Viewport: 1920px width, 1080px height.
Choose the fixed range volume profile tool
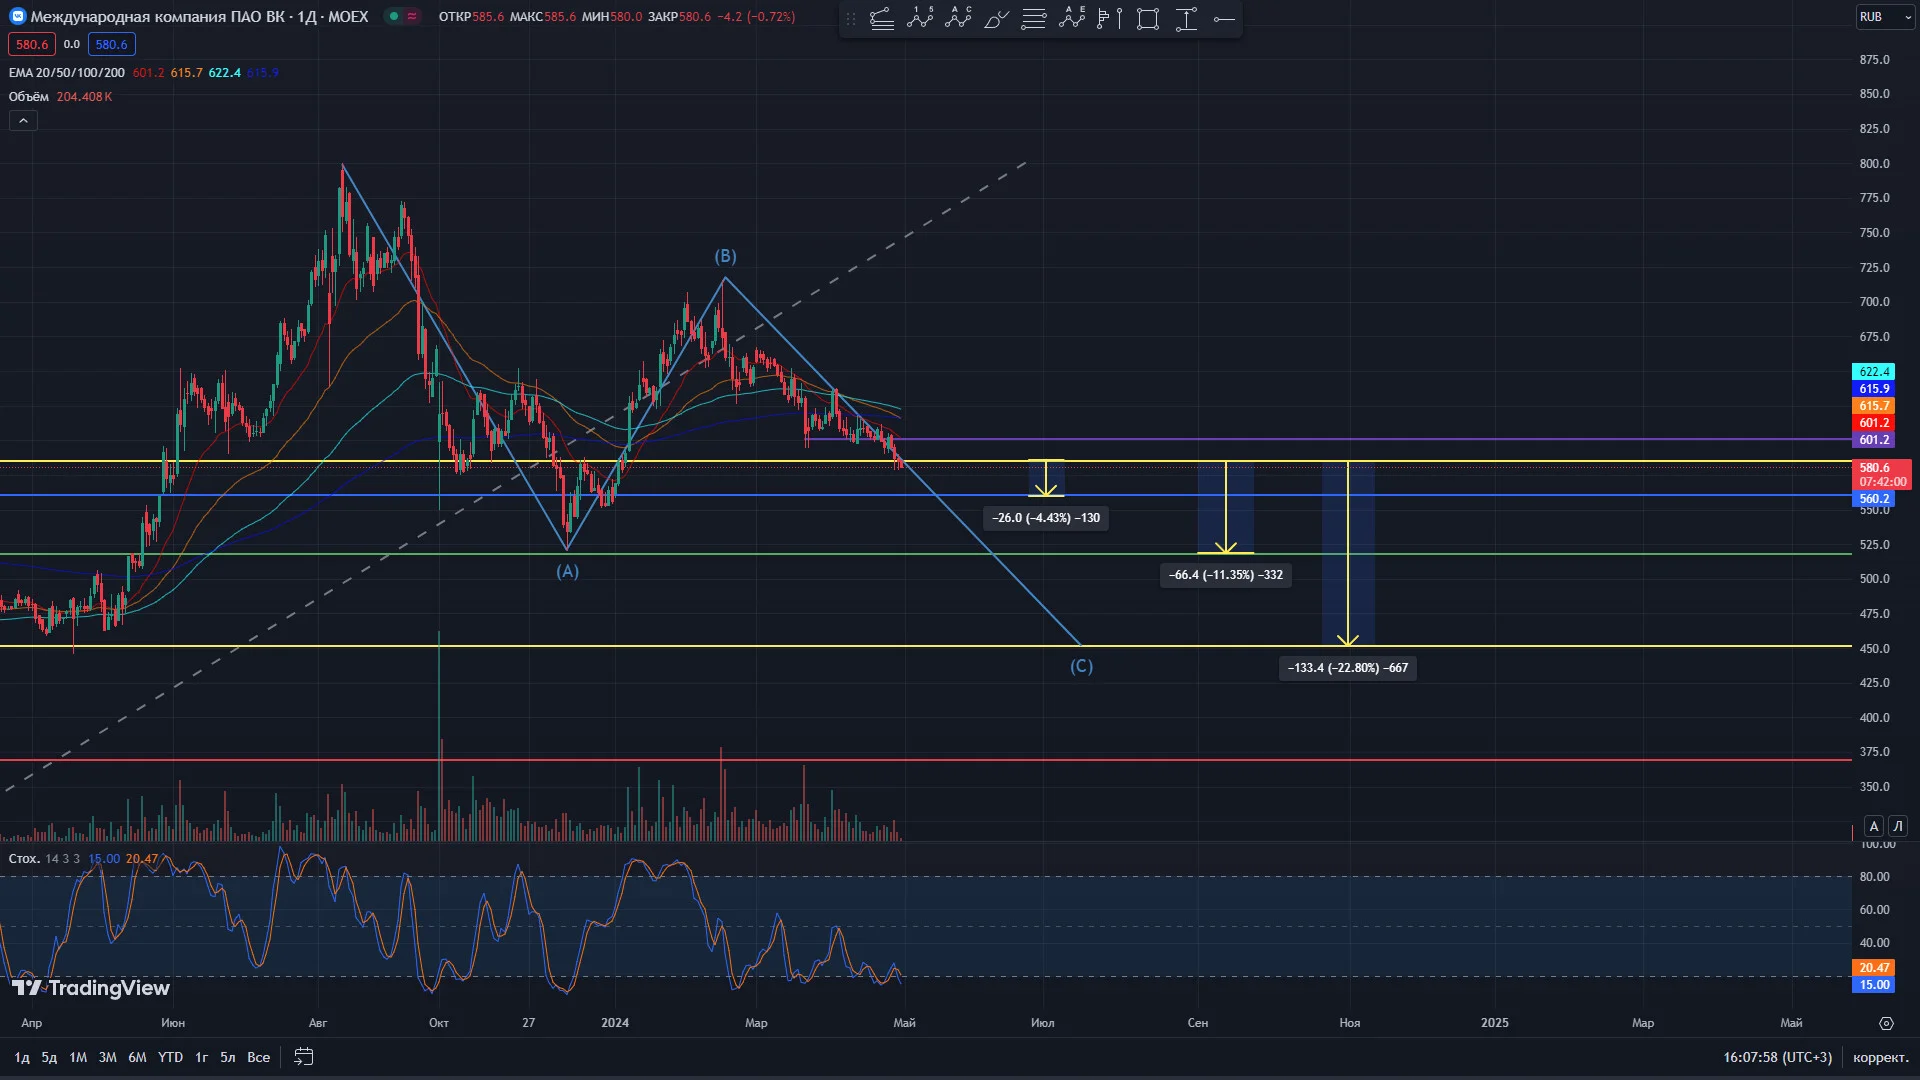click(x=1110, y=19)
